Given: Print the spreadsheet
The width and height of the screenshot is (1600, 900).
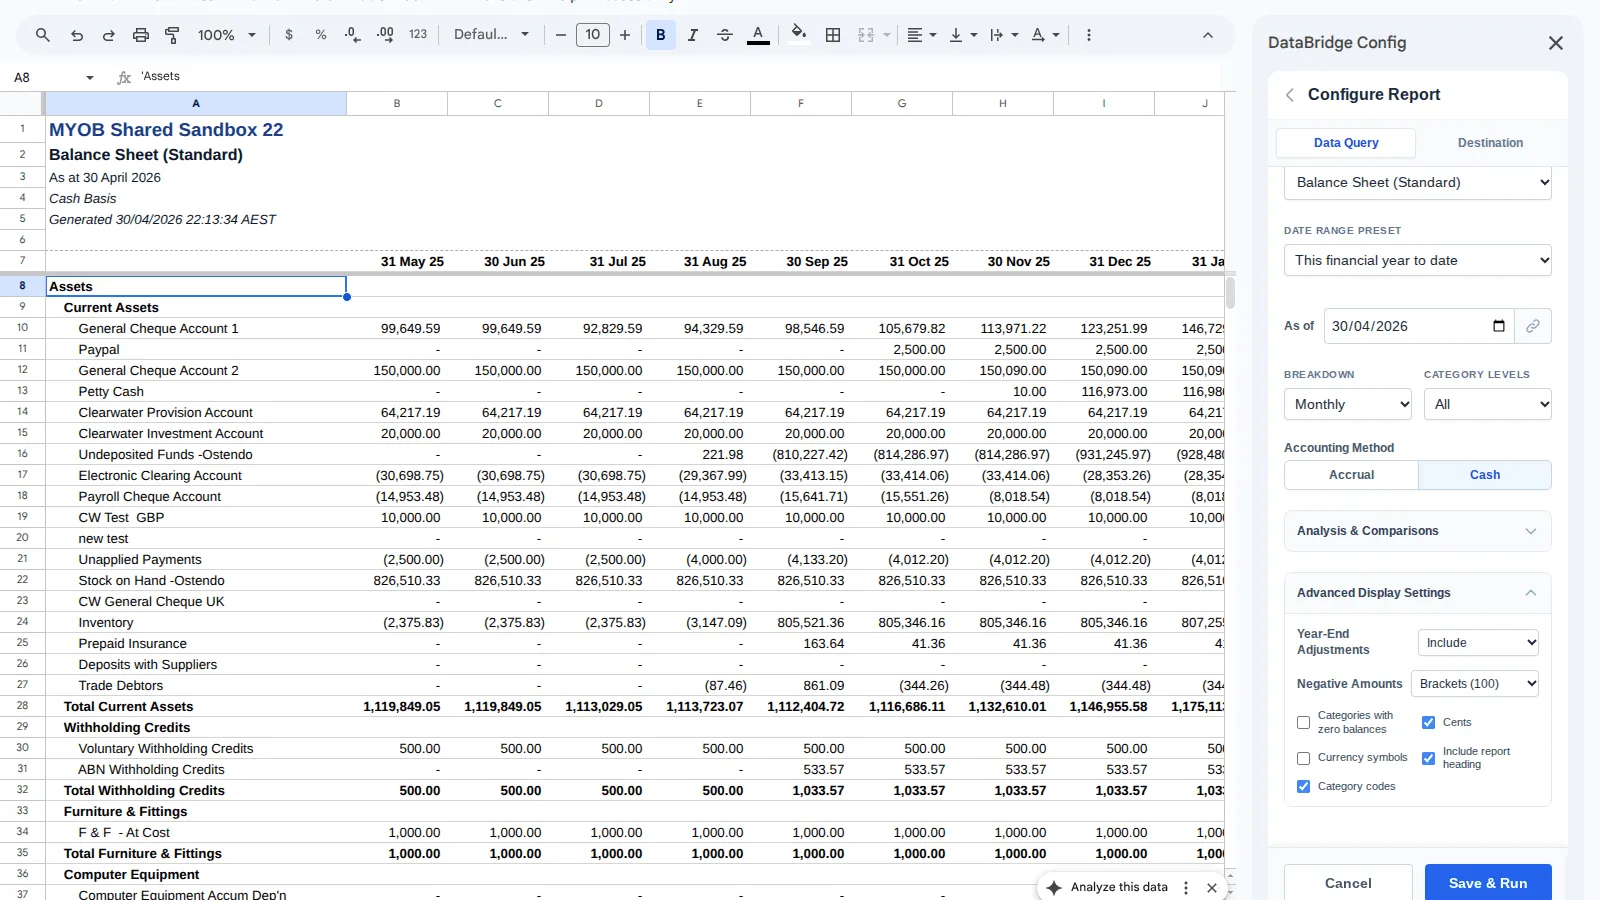Looking at the screenshot, I should 141,35.
